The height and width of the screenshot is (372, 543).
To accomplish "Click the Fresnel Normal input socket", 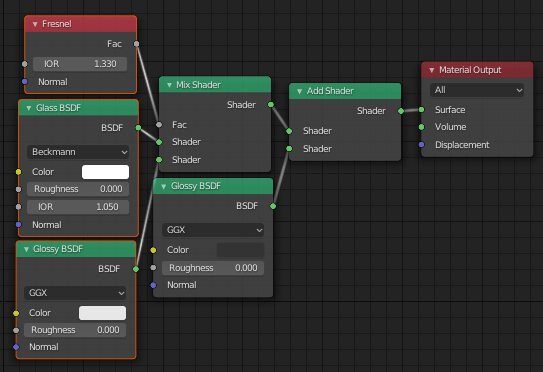I will 25,82.
